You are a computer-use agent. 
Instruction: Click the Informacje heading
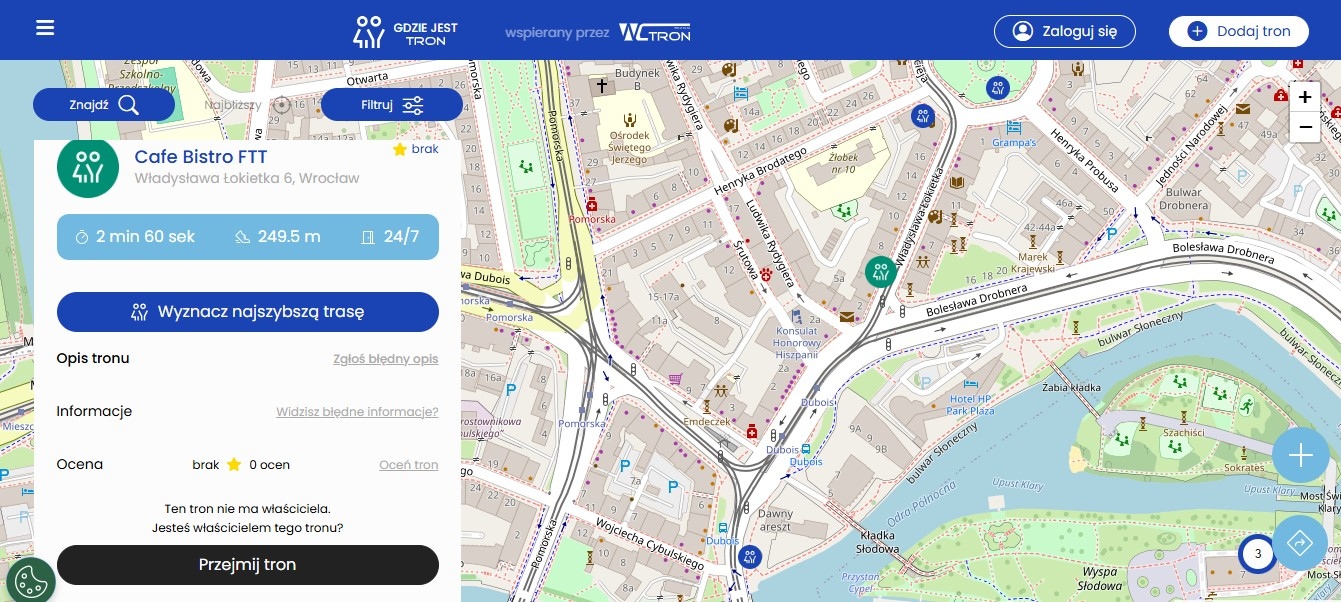click(x=94, y=411)
